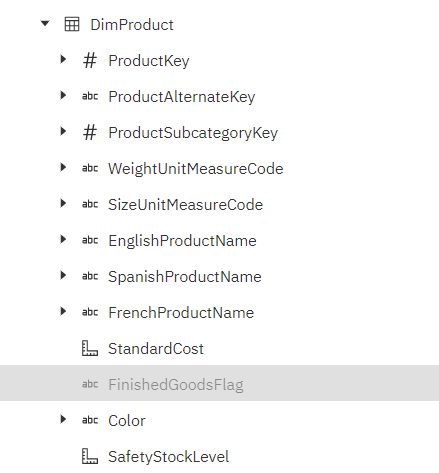This screenshot has height=473, width=439.
Task: Click the number icon next to ProductSubcategoryKey
Action: (90, 133)
